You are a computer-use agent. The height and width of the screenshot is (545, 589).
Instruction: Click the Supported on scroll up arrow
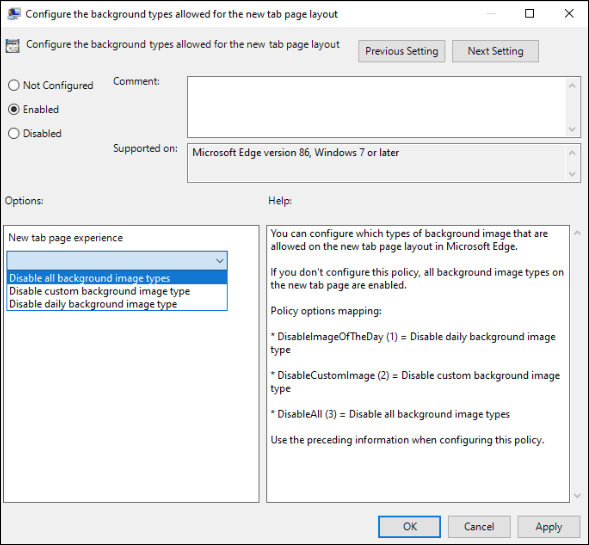click(x=572, y=152)
